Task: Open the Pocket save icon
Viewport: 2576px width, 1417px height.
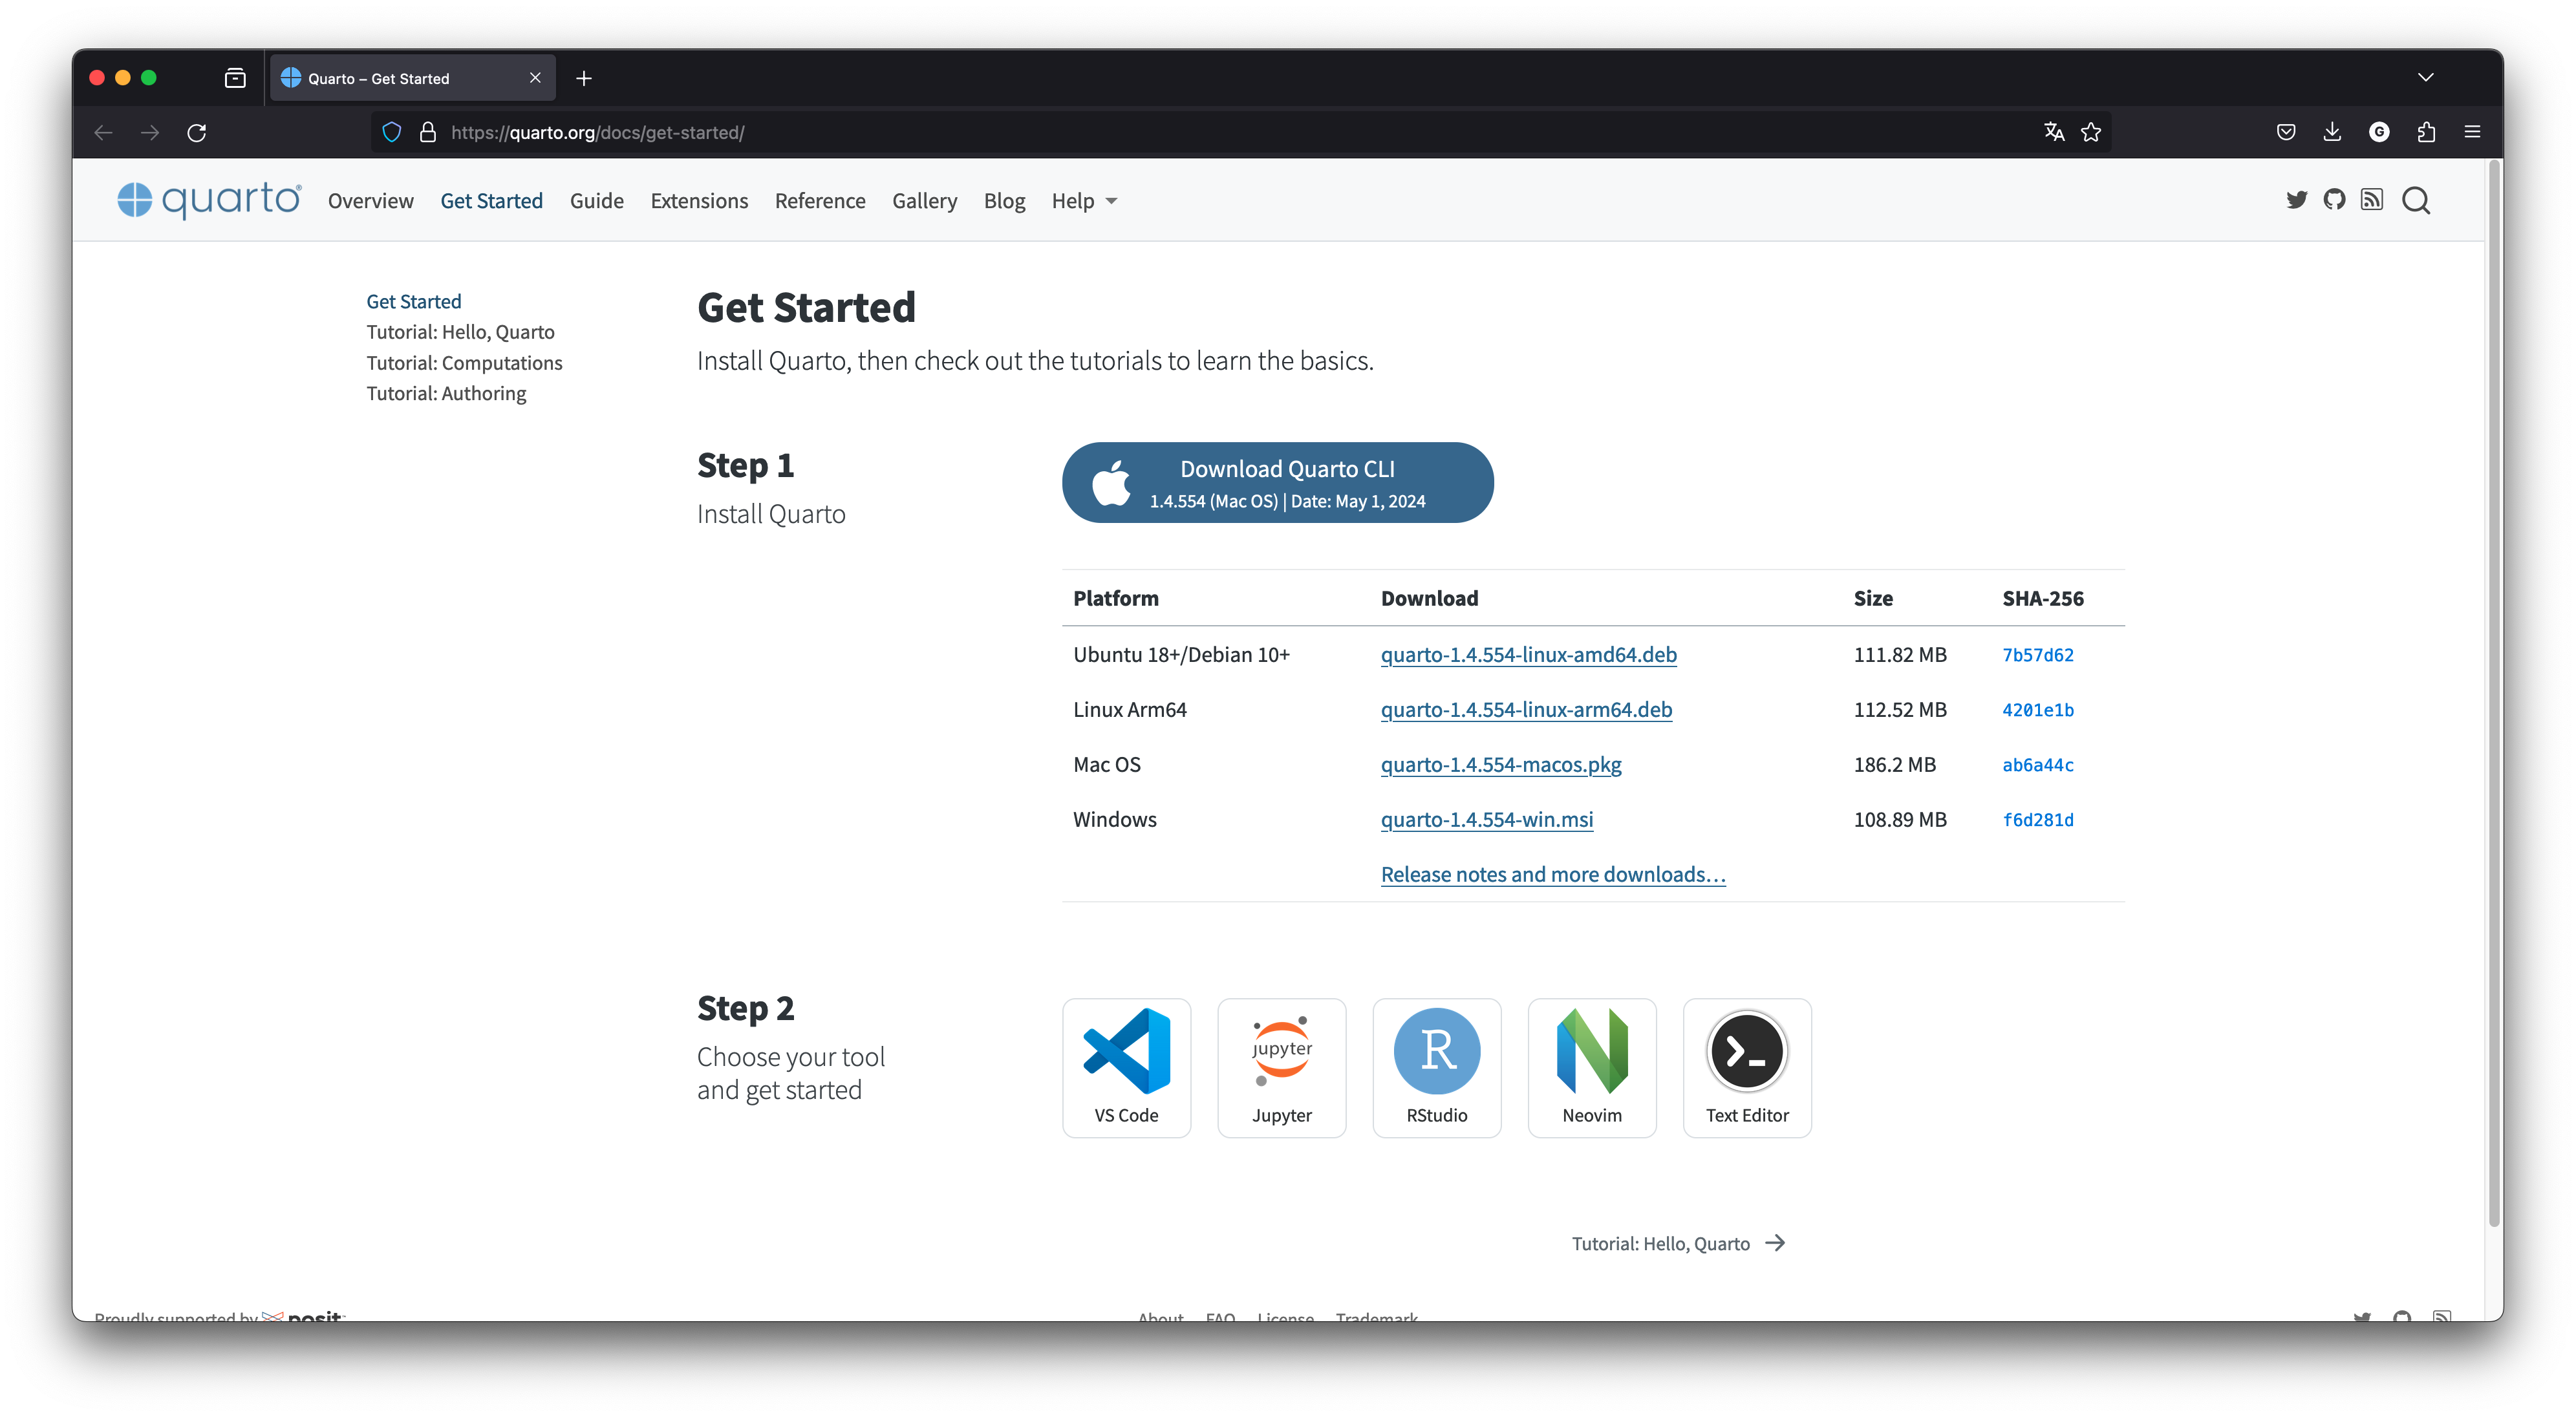Action: (2286, 132)
